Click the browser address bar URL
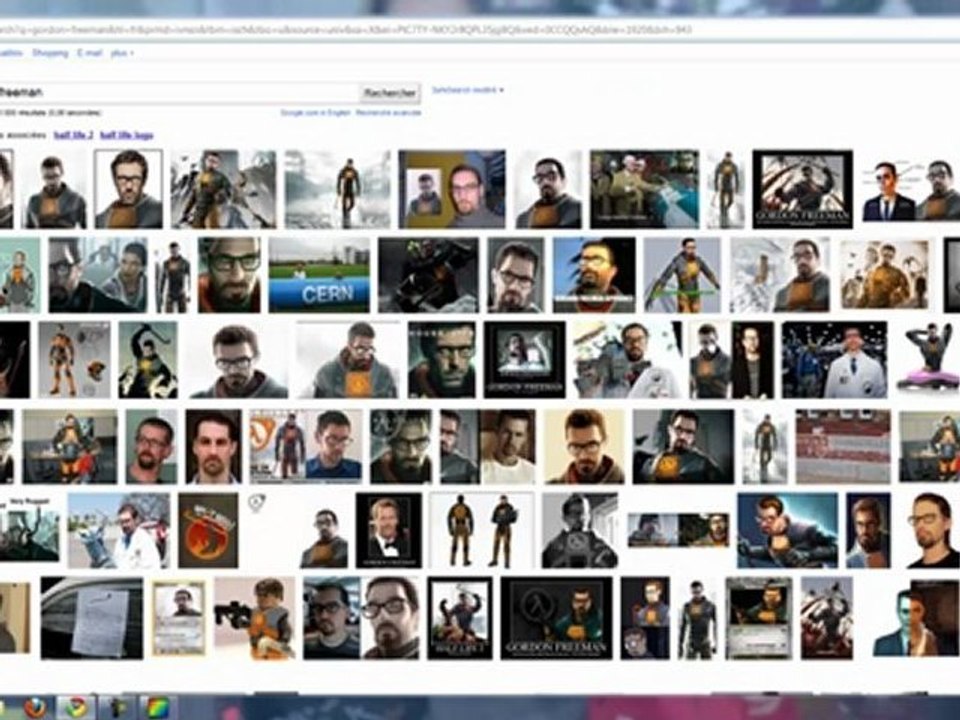 click(346, 29)
